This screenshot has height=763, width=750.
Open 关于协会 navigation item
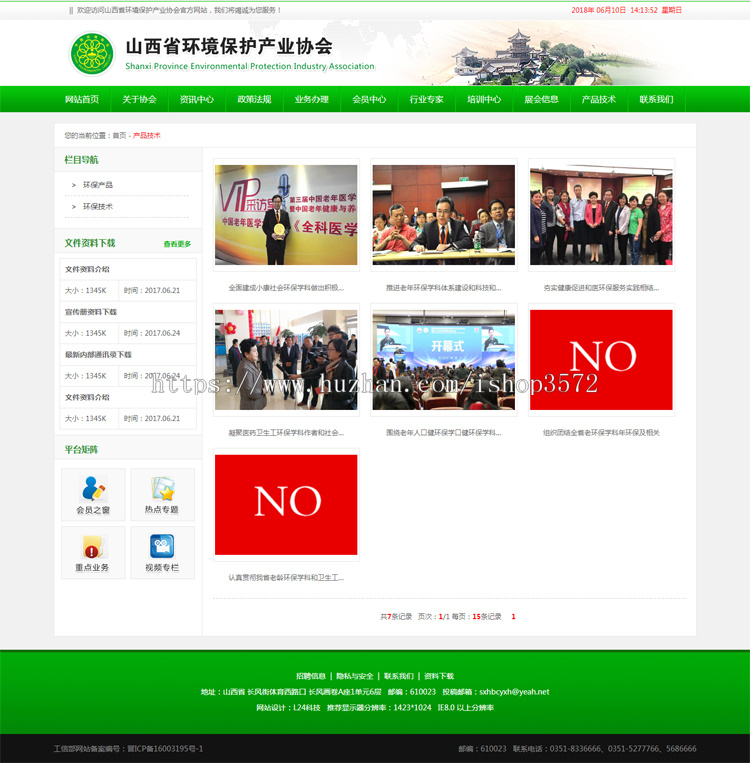coord(139,99)
